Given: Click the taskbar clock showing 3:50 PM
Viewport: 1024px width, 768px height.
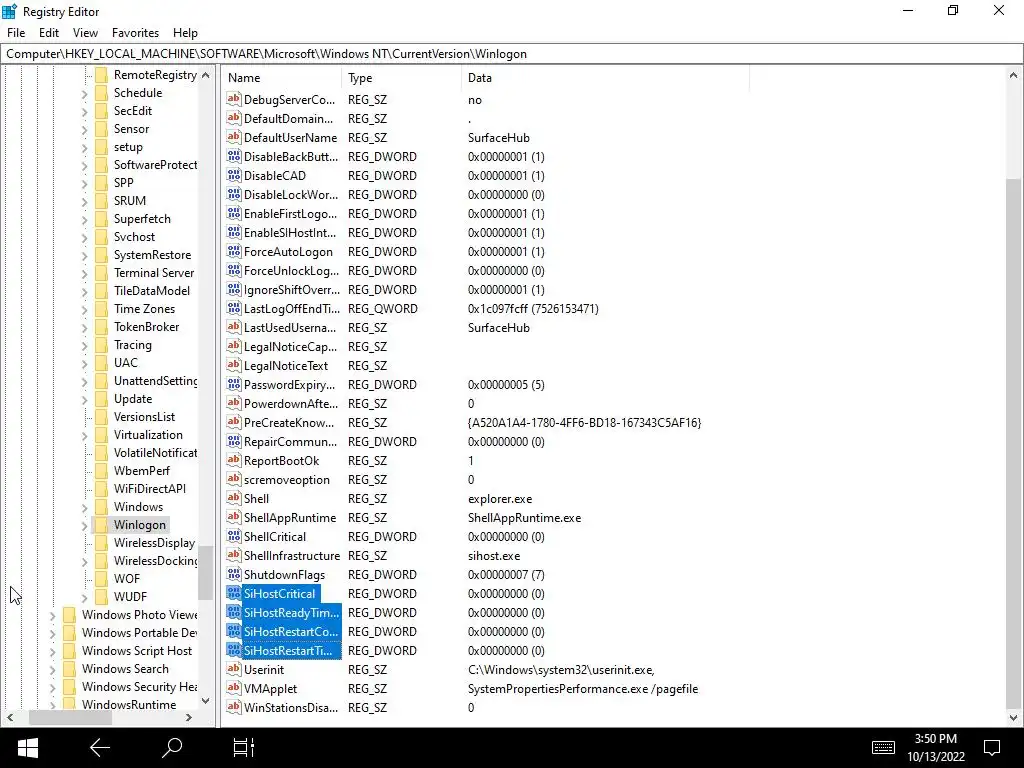Looking at the screenshot, I should click(935, 748).
